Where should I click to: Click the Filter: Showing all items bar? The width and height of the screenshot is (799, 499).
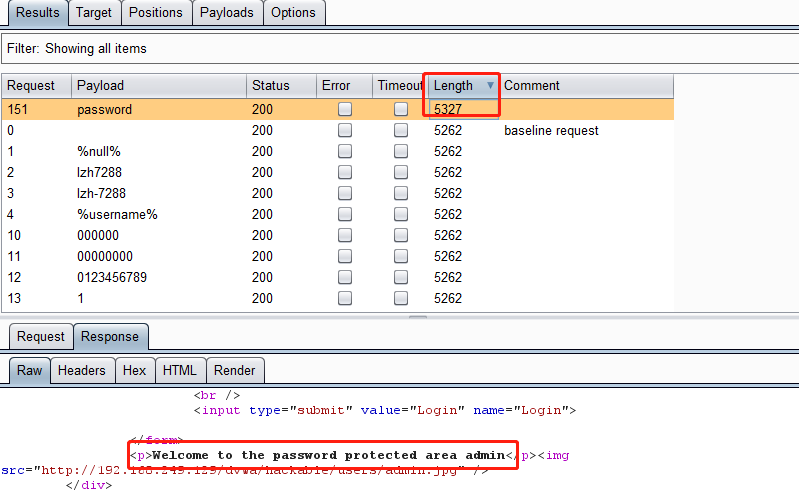click(400, 48)
